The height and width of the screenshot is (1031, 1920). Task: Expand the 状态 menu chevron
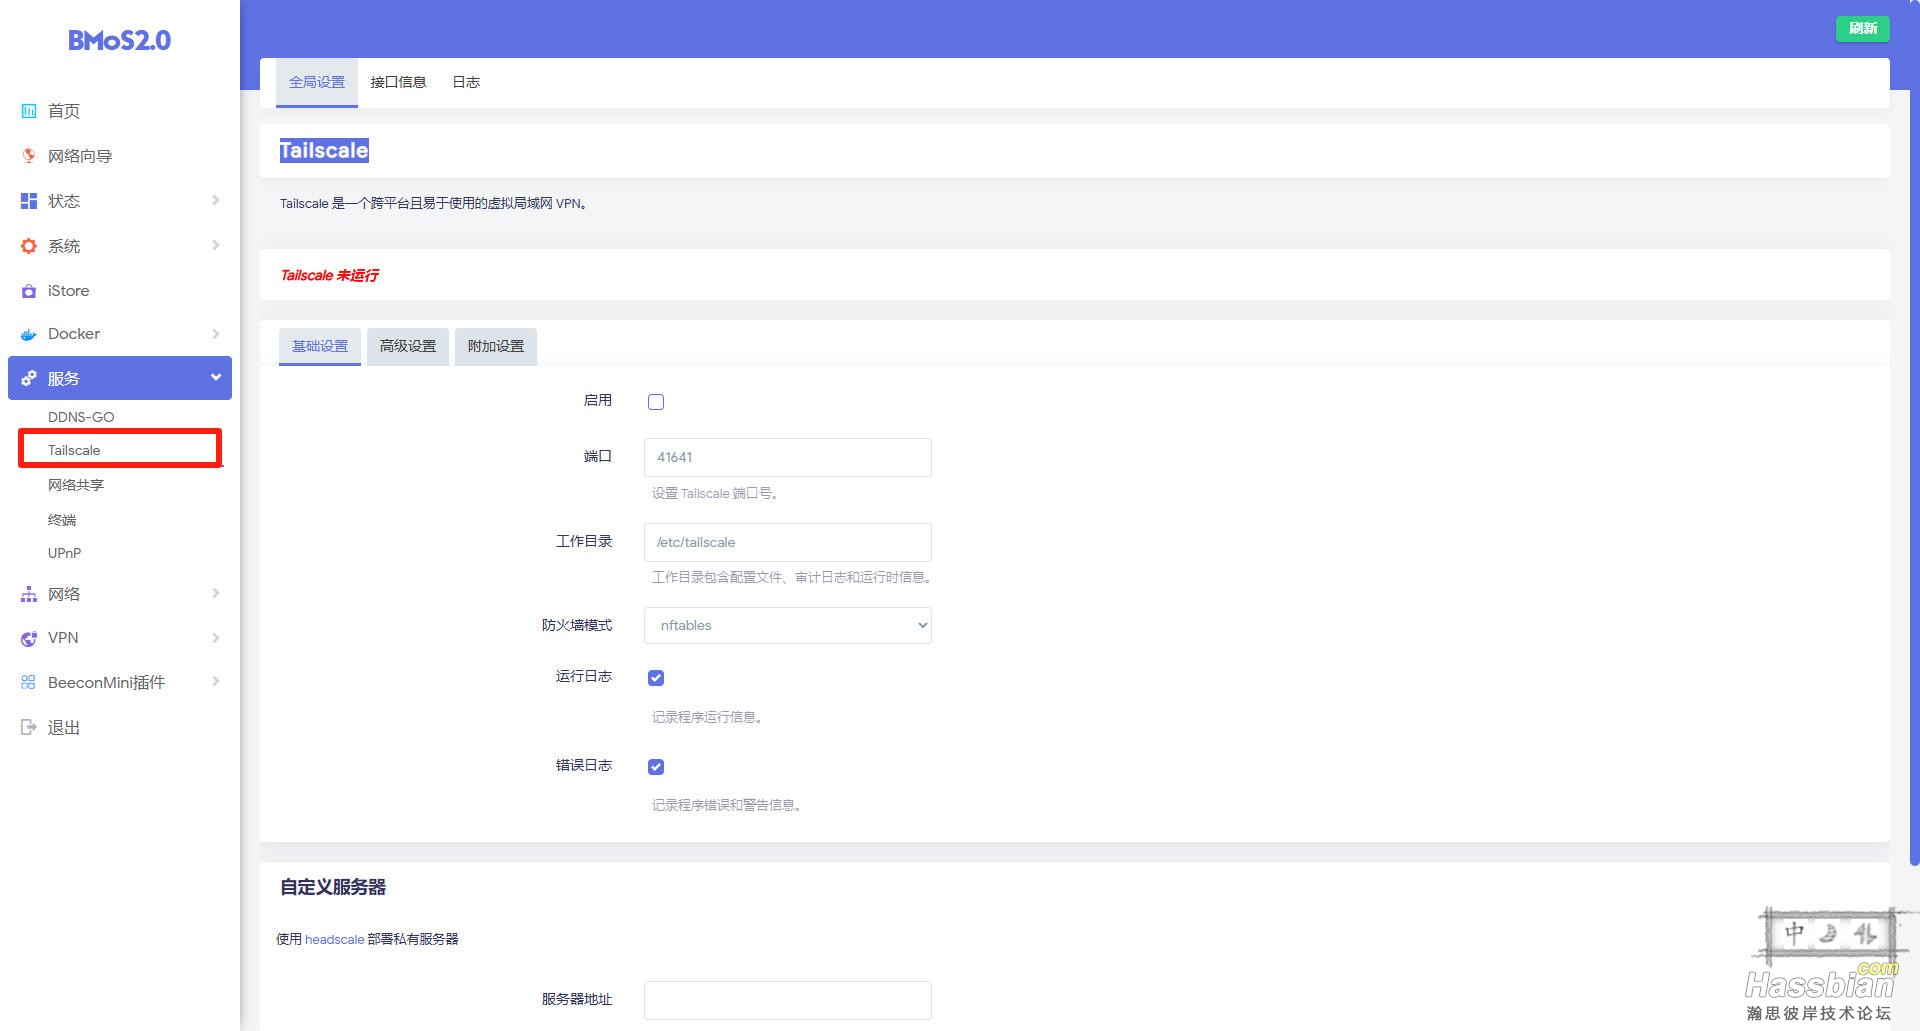click(215, 200)
